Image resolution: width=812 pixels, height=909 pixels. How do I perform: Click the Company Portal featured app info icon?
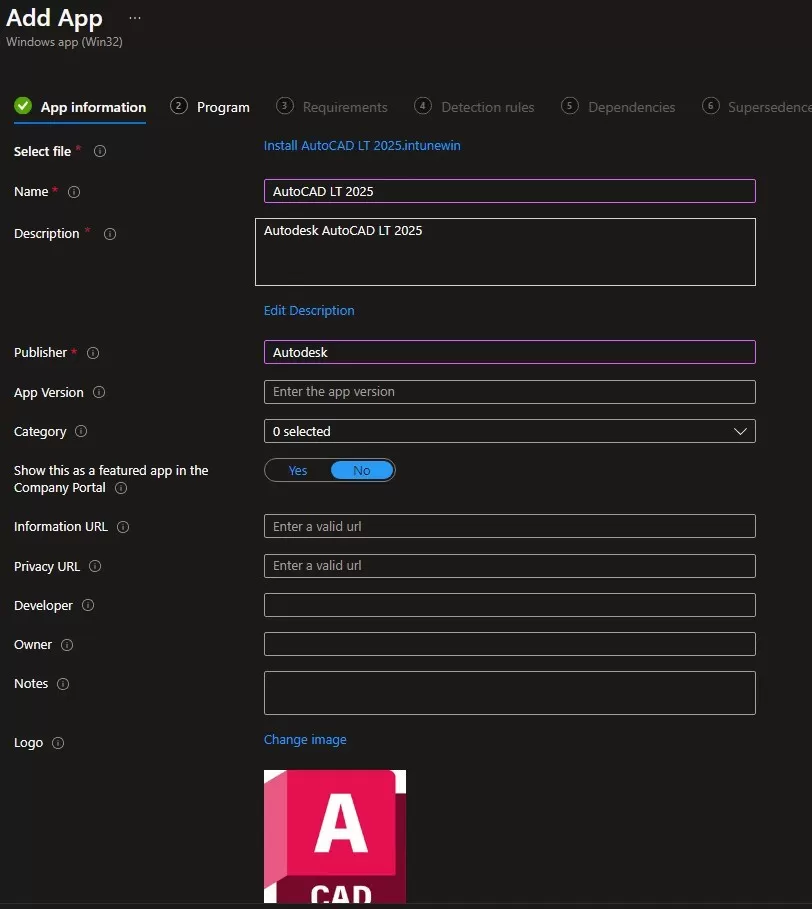pyautogui.click(x=121, y=488)
